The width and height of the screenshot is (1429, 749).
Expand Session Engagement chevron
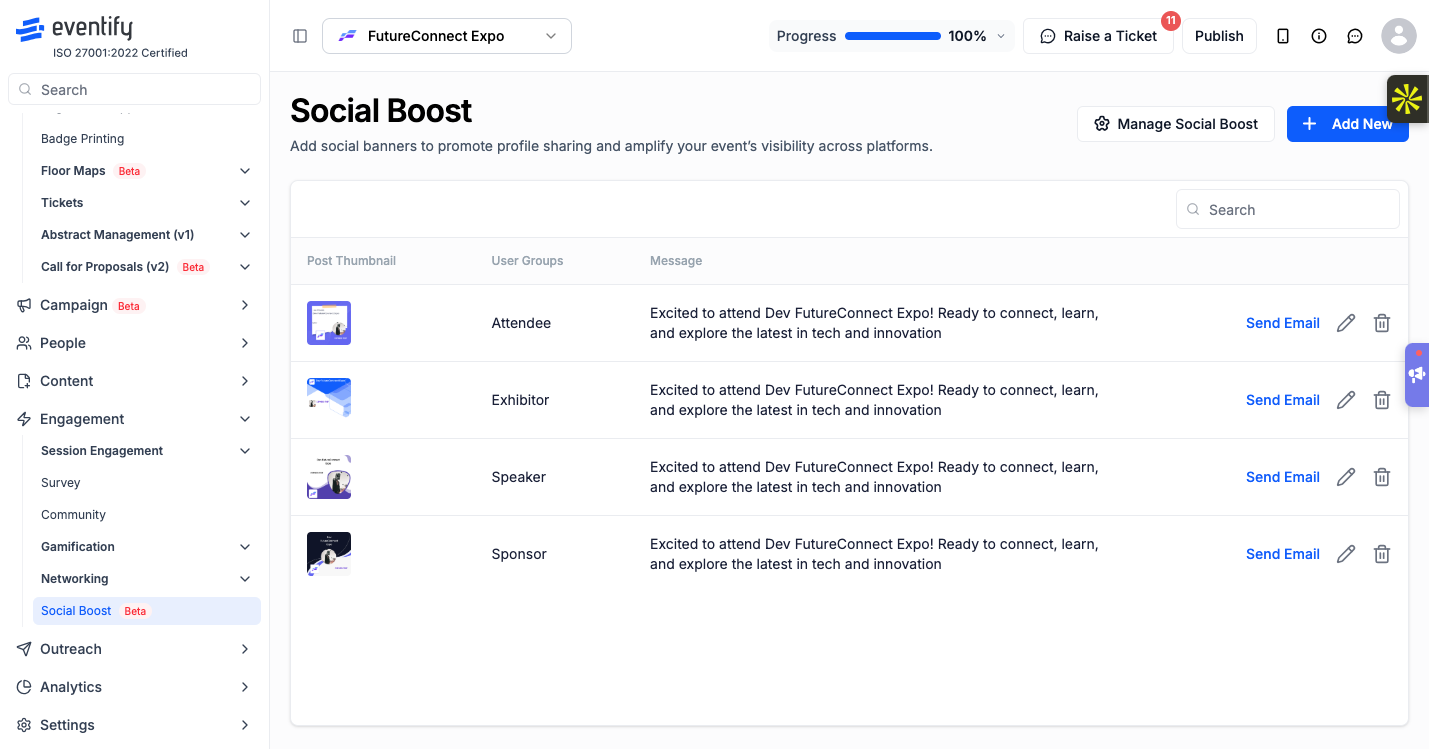tap(245, 451)
